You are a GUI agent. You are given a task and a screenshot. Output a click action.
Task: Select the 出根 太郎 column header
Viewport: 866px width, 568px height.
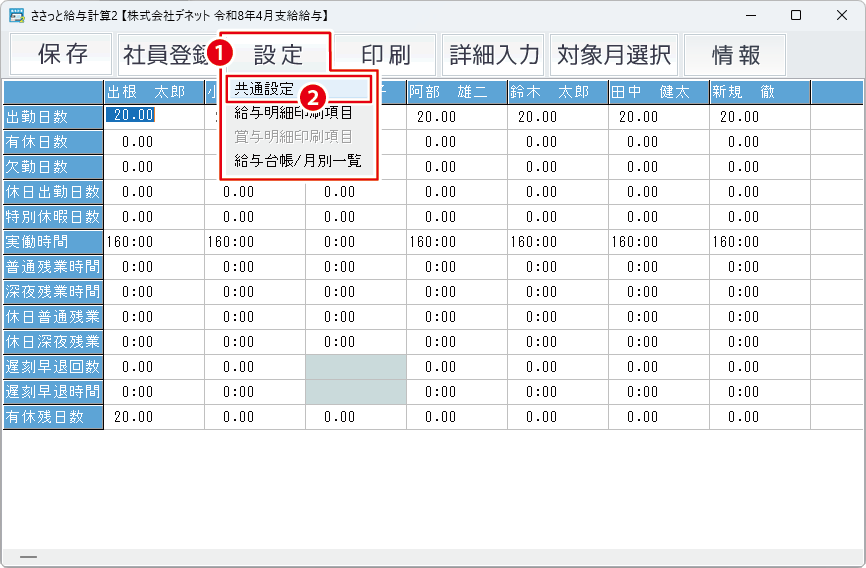coord(154,92)
